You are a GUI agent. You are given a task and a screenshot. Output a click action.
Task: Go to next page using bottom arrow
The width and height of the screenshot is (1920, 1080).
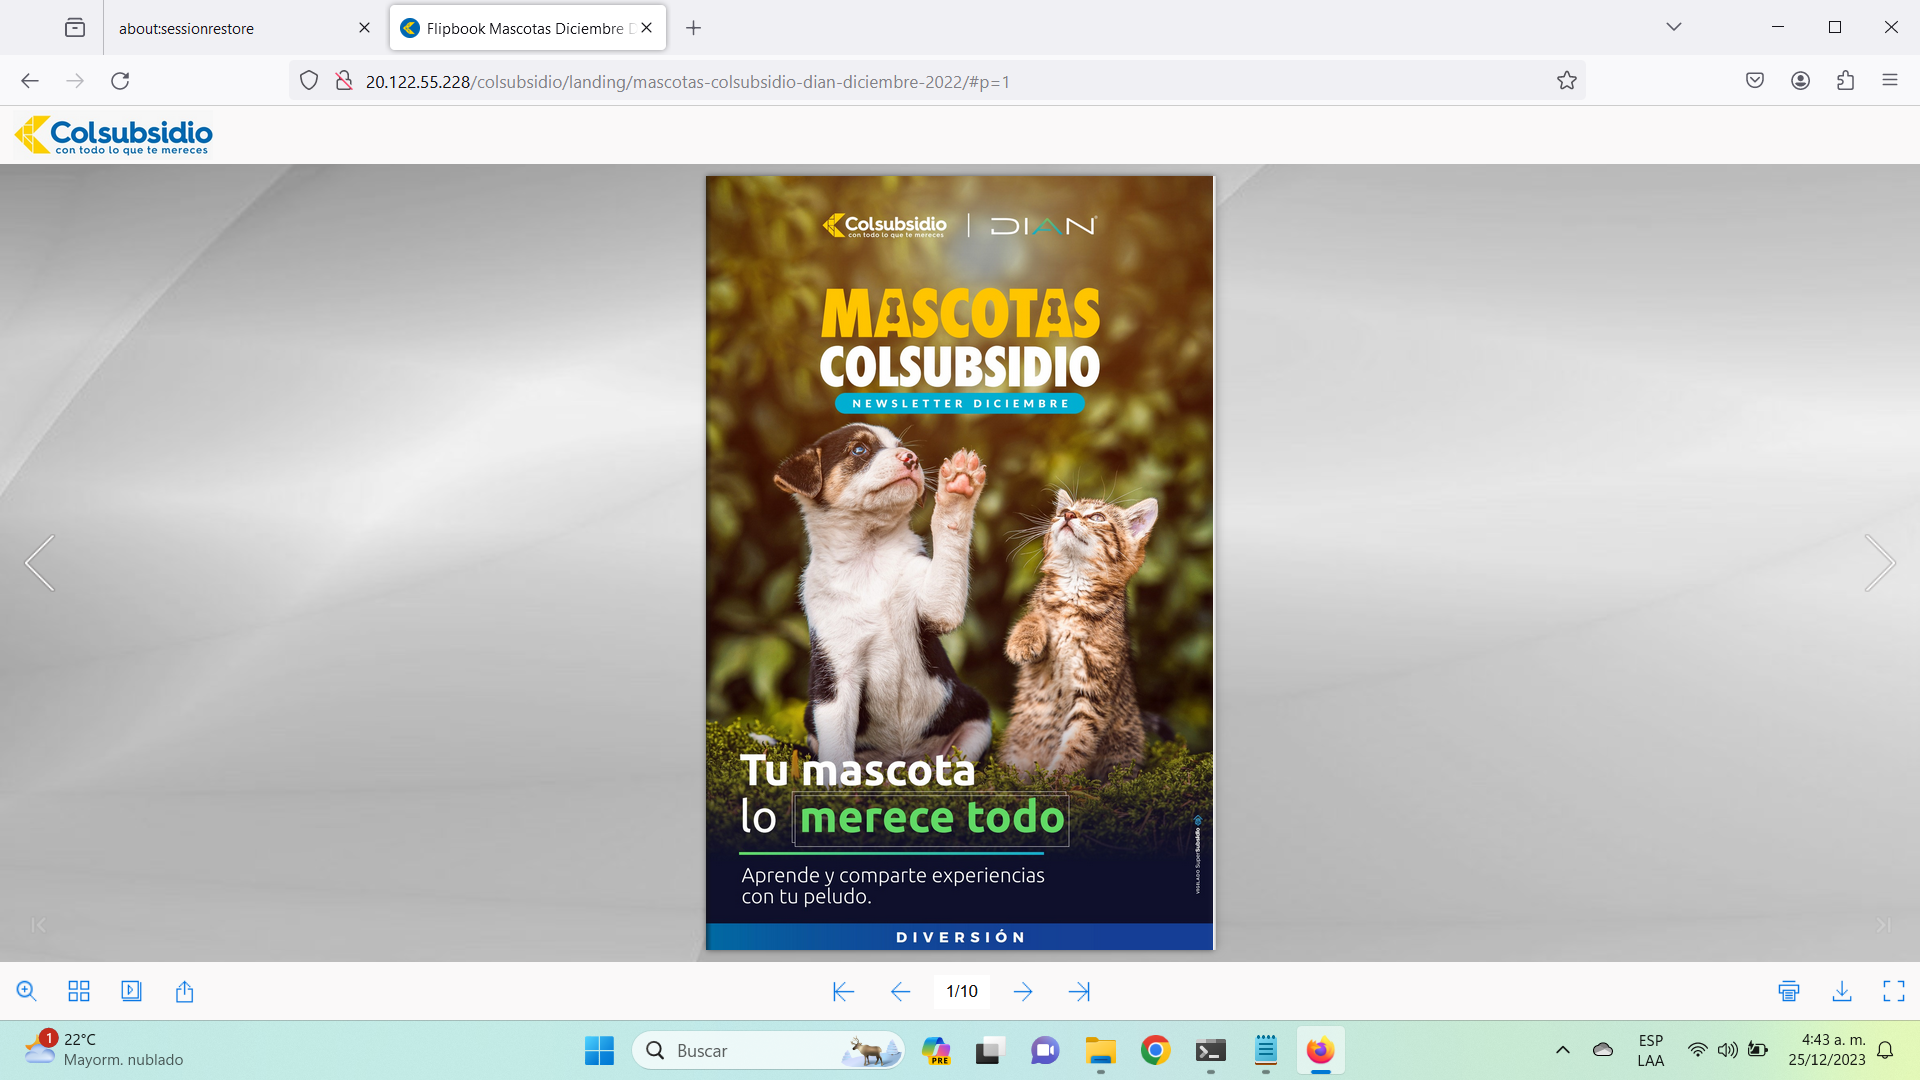click(1022, 991)
